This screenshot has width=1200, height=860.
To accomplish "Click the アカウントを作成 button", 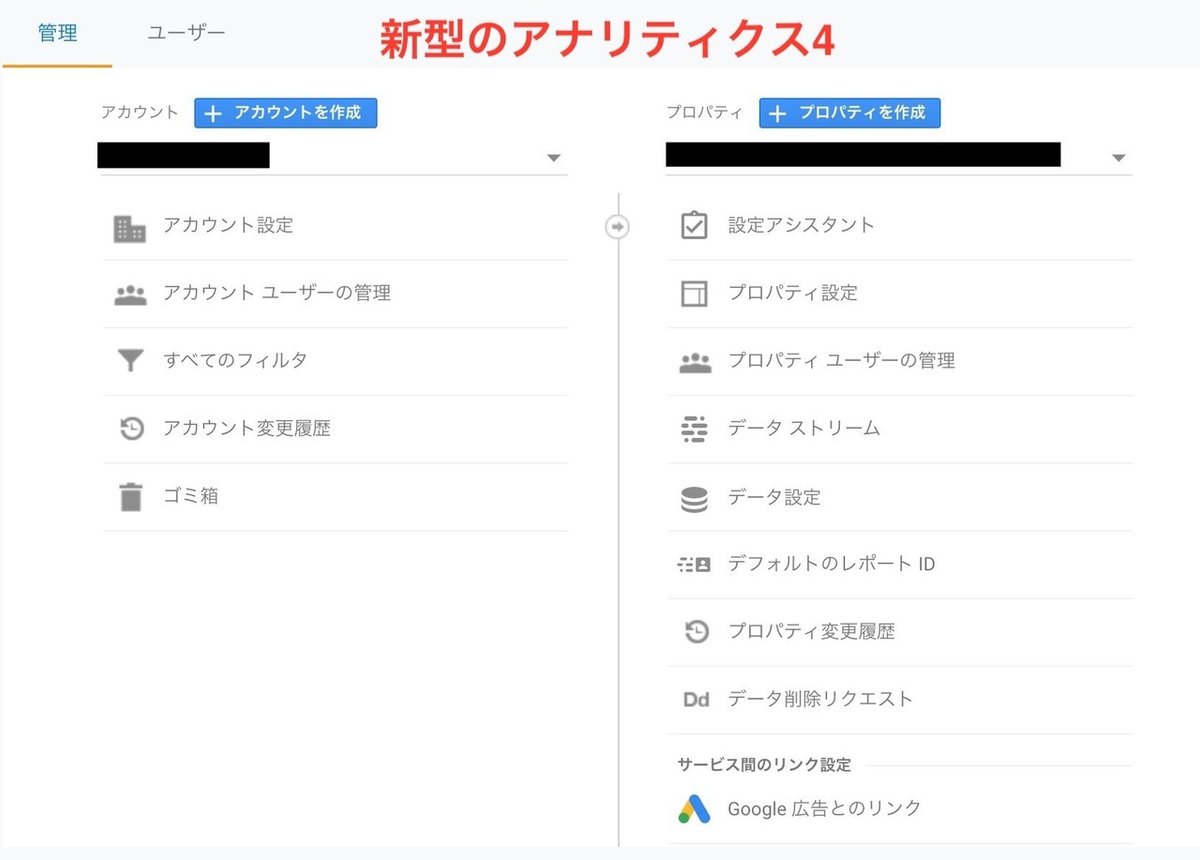I will coord(285,113).
